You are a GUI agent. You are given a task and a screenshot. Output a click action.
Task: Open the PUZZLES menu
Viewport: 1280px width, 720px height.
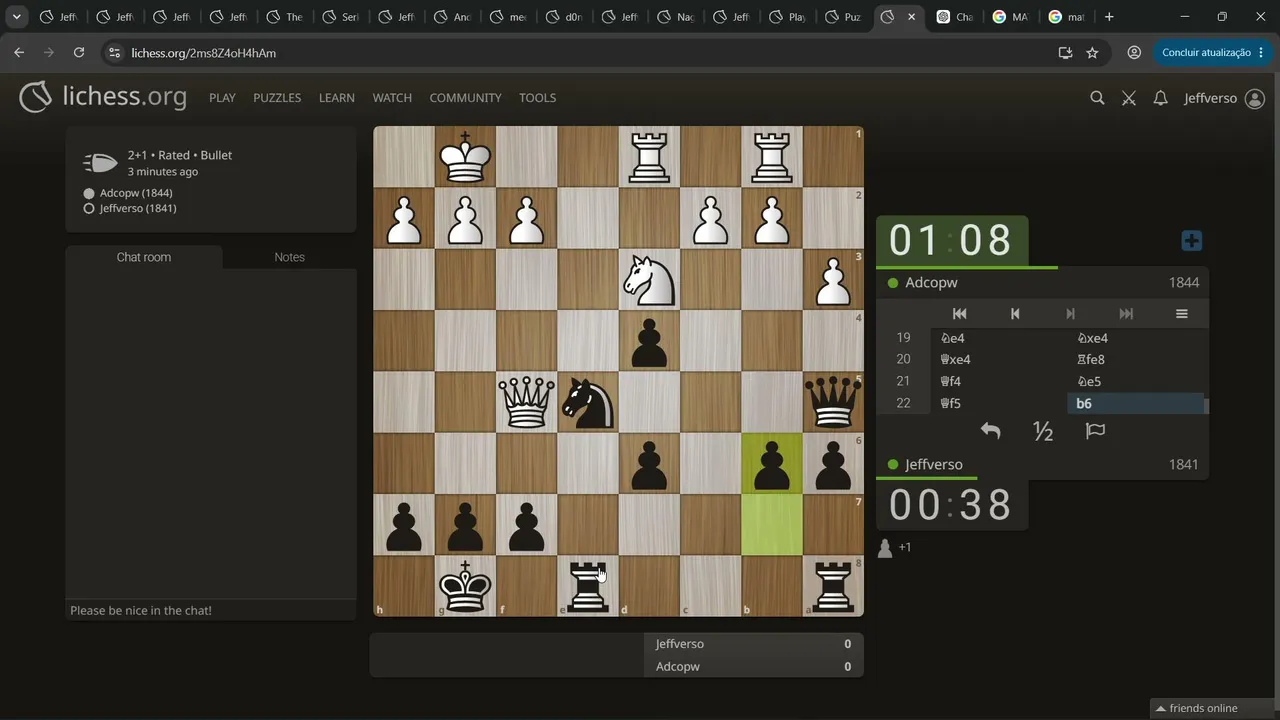277,98
